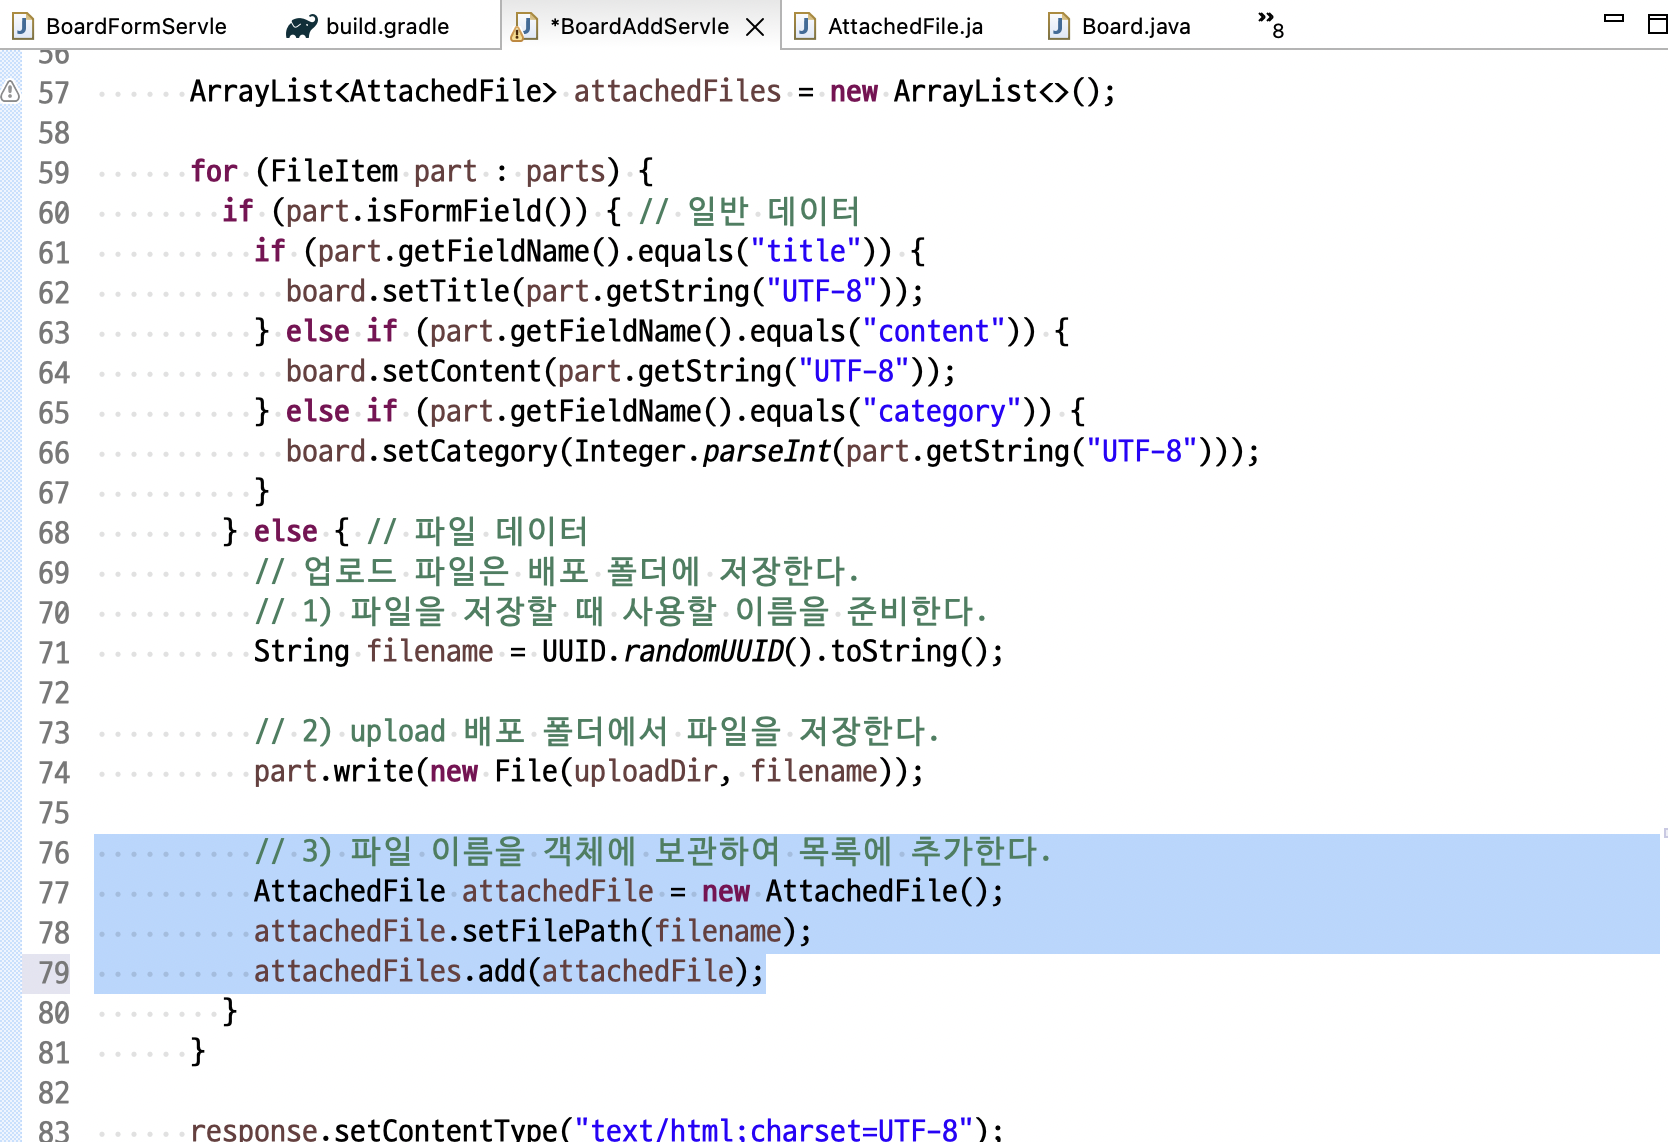The width and height of the screenshot is (1668, 1142).
Task: Click the closing brace on line 81
Action: [198, 1051]
